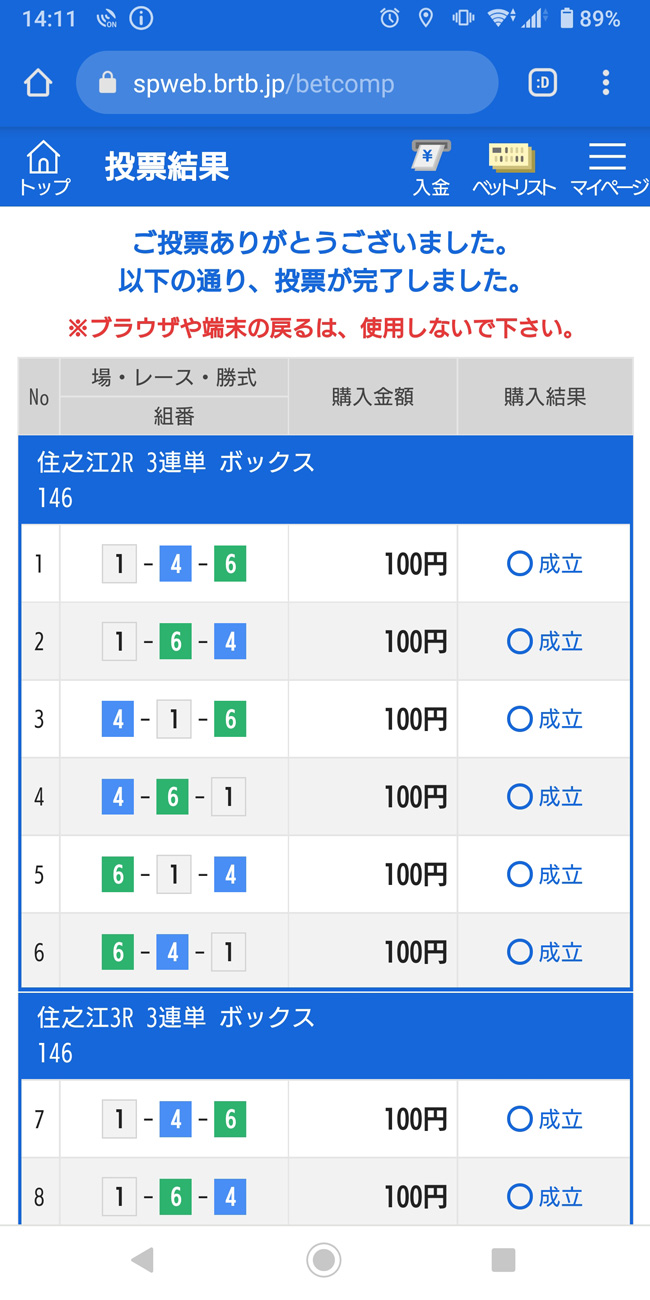650x1300 pixels.
Task: Tap the browser home icon
Action: click(38, 83)
